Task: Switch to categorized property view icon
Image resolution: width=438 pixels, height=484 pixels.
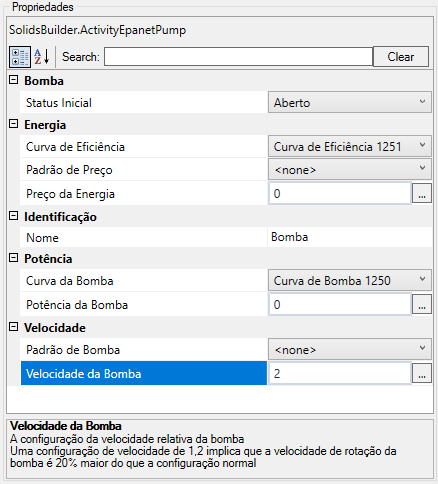Action: [20, 57]
